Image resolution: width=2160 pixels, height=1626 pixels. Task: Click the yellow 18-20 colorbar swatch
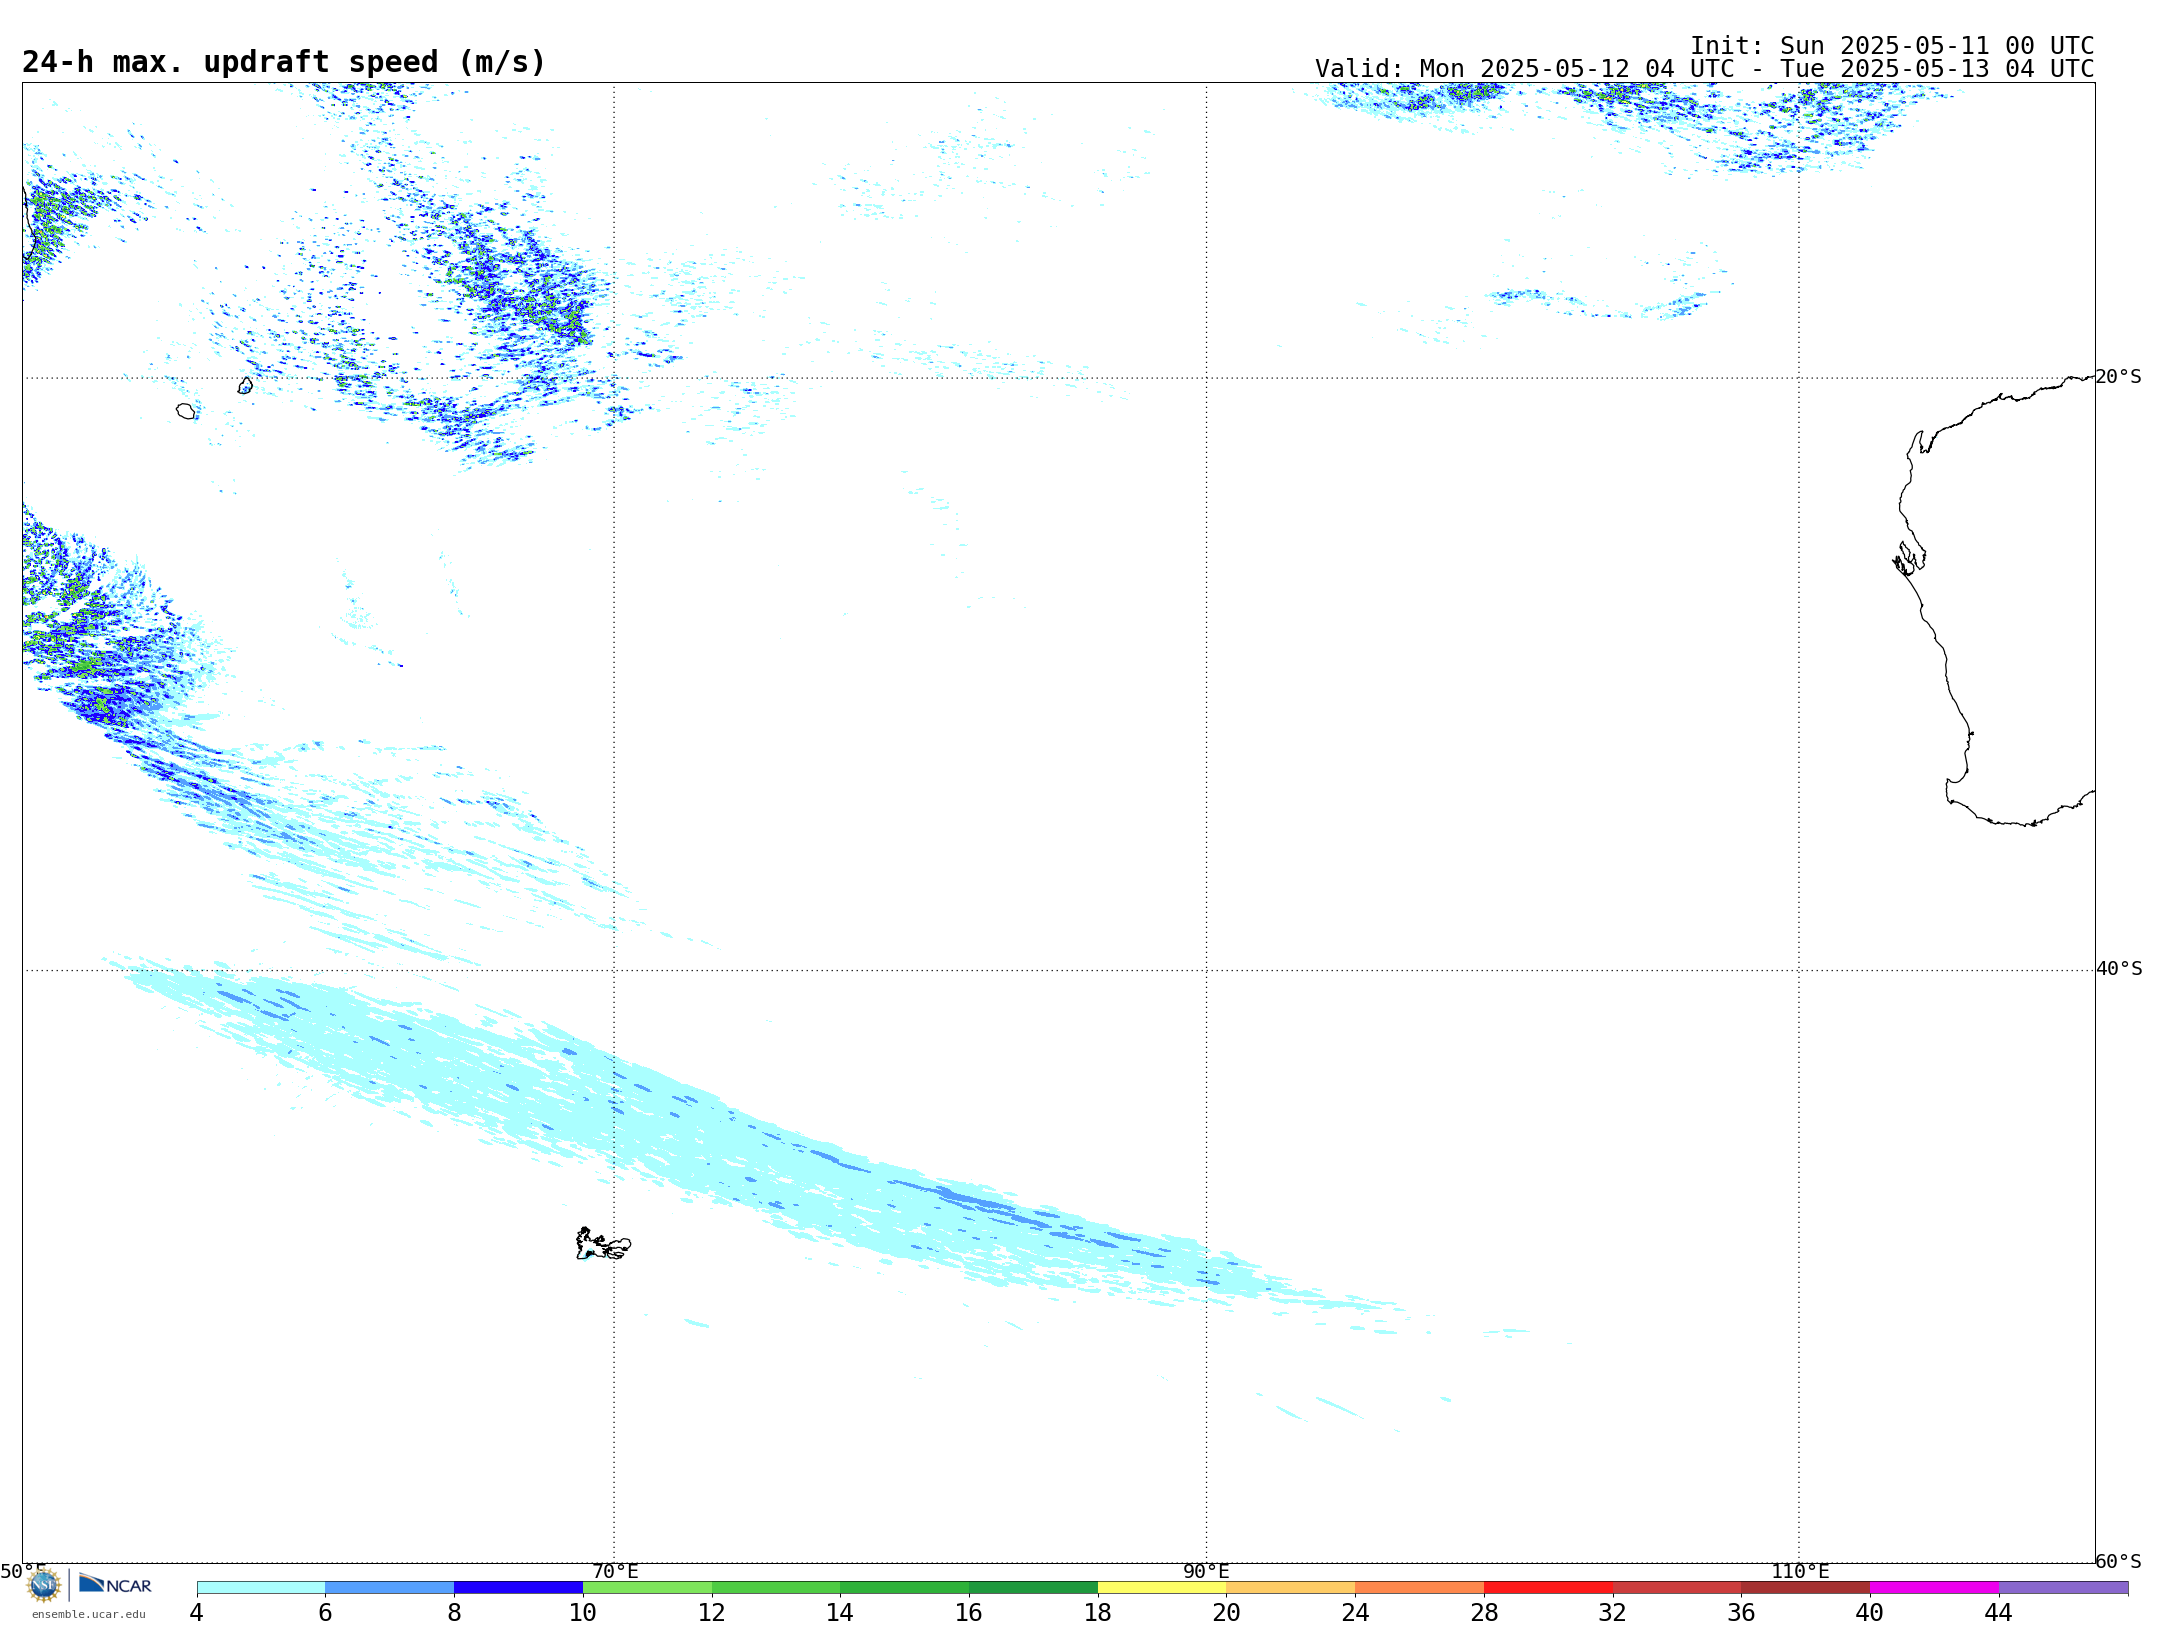(x=1162, y=1588)
